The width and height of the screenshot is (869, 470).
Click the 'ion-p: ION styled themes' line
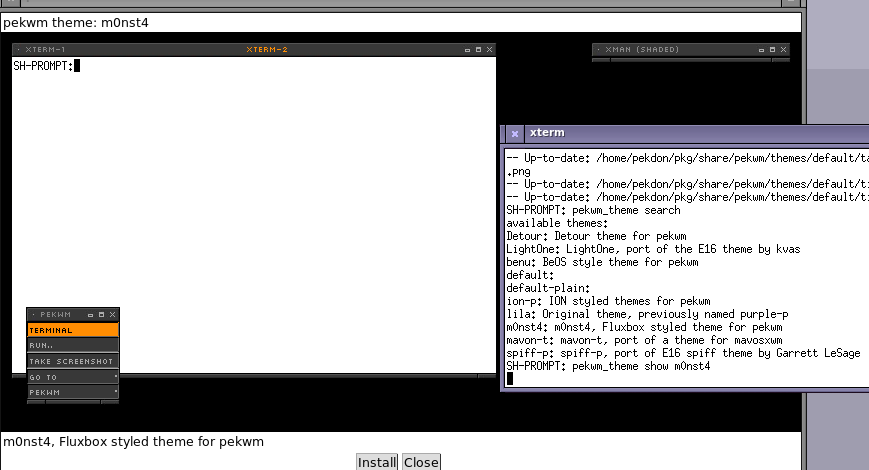608,302
